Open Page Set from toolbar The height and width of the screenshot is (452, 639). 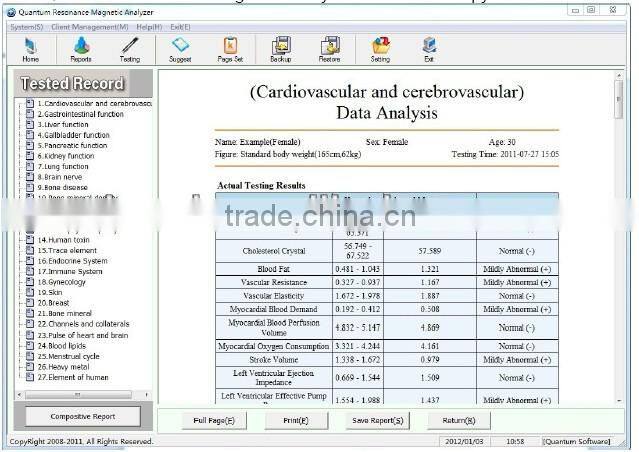[231, 49]
